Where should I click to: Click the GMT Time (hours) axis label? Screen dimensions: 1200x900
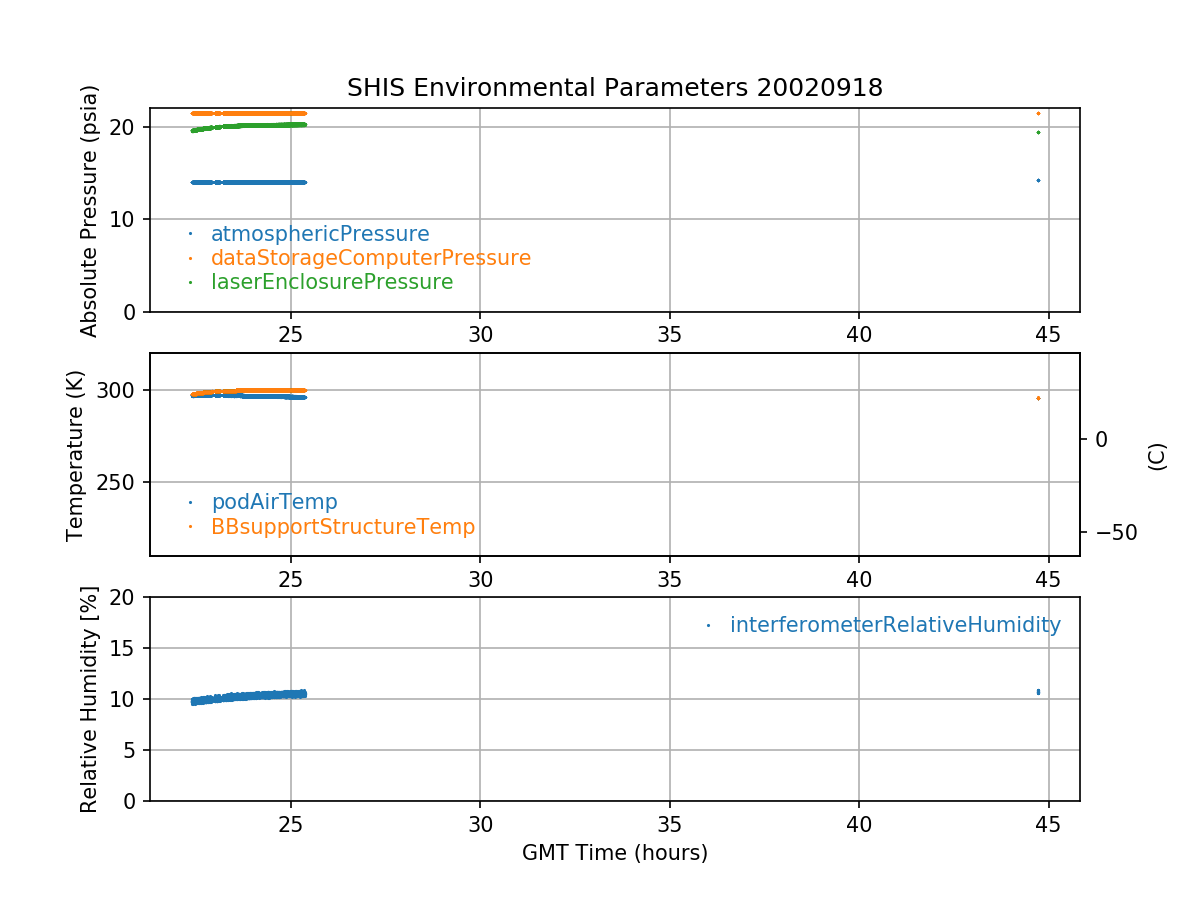[x=614, y=853]
